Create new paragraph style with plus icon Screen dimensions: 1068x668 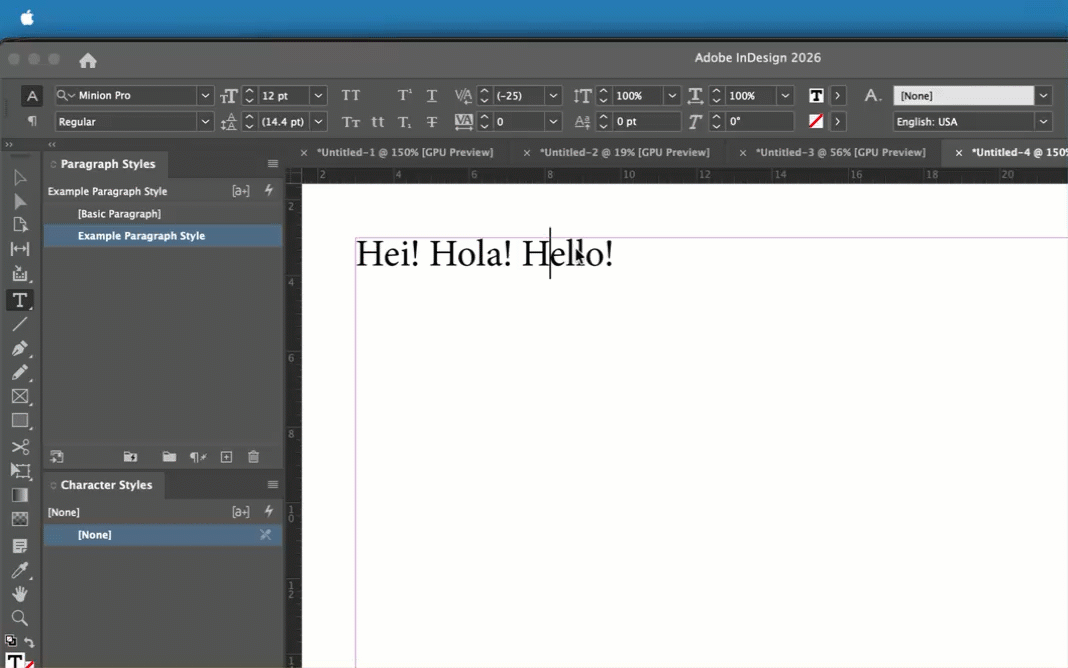(x=226, y=457)
